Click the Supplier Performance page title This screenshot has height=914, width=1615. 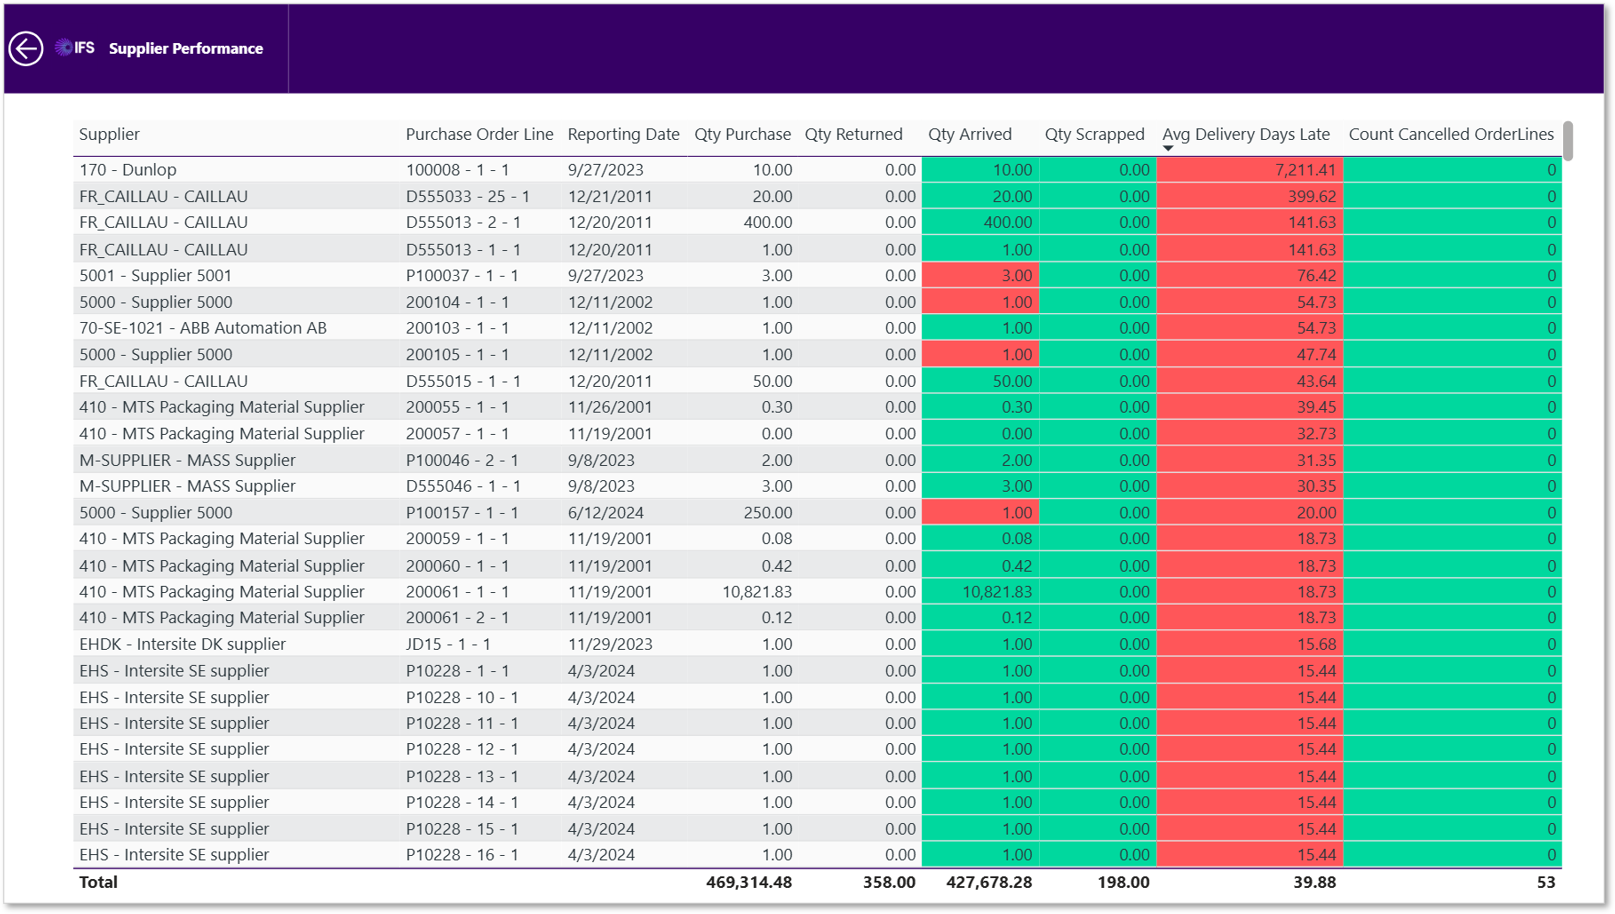(186, 48)
